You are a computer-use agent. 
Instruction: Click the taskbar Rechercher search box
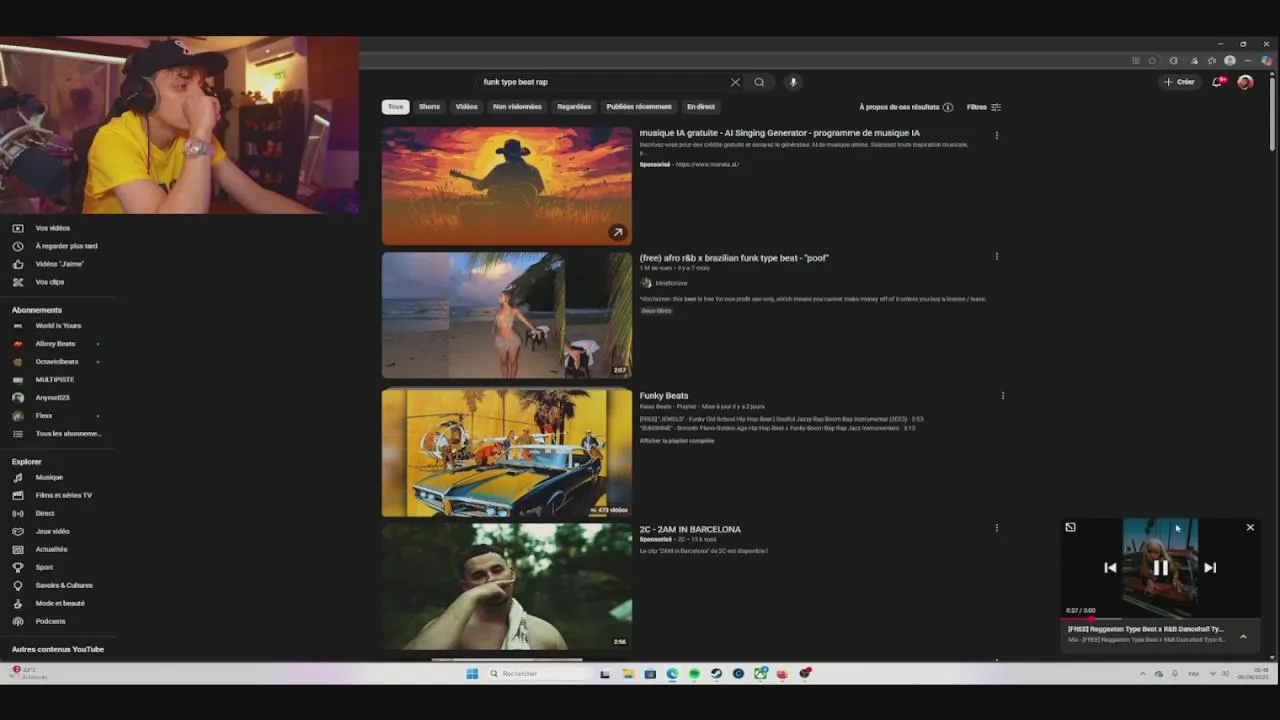coord(538,674)
